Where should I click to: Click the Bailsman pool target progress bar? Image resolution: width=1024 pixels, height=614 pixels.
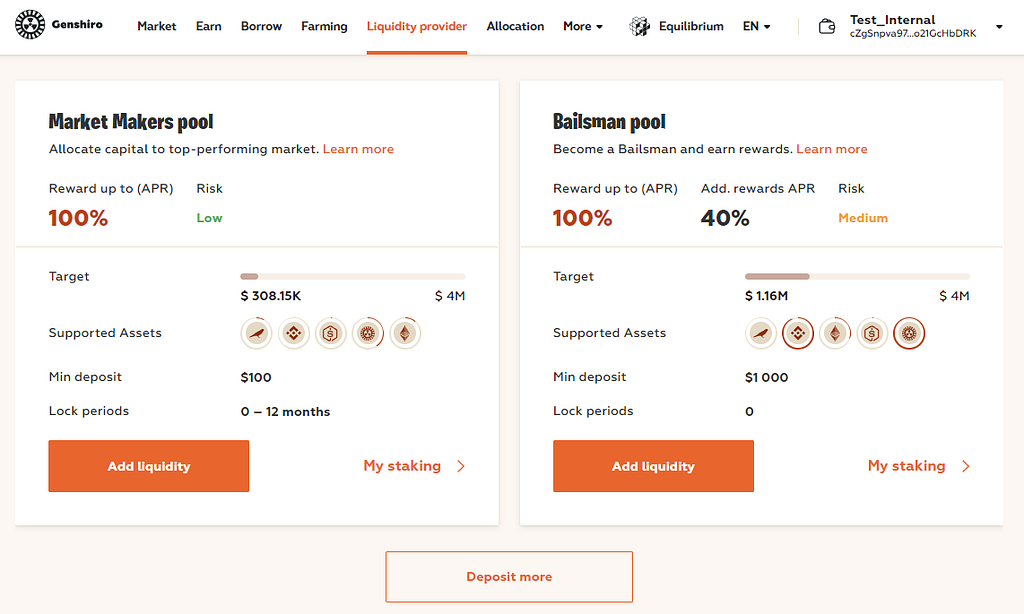click(857, 276)
